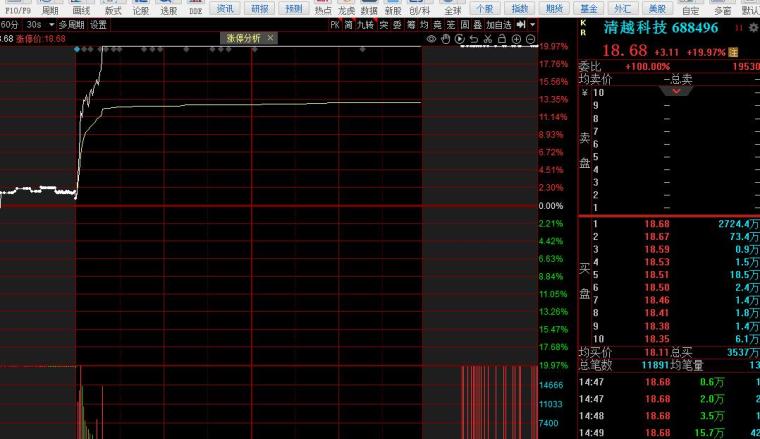Close the 涨停分析 tab
This screenshot has height=439, width=760.
coord(270,38)
